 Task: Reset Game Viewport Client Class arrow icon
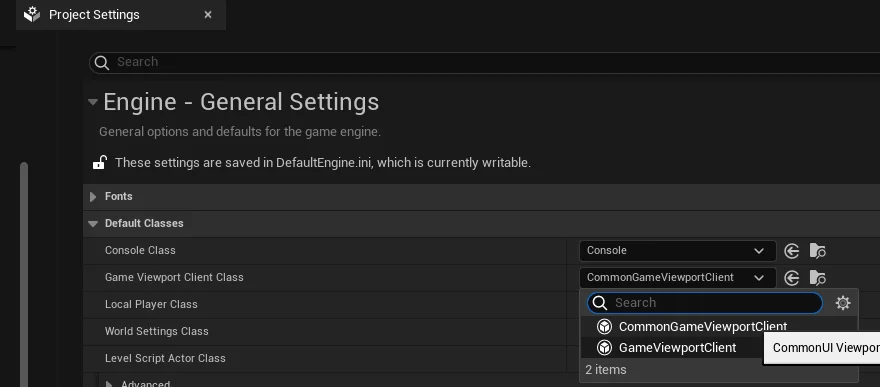(791, 278)
